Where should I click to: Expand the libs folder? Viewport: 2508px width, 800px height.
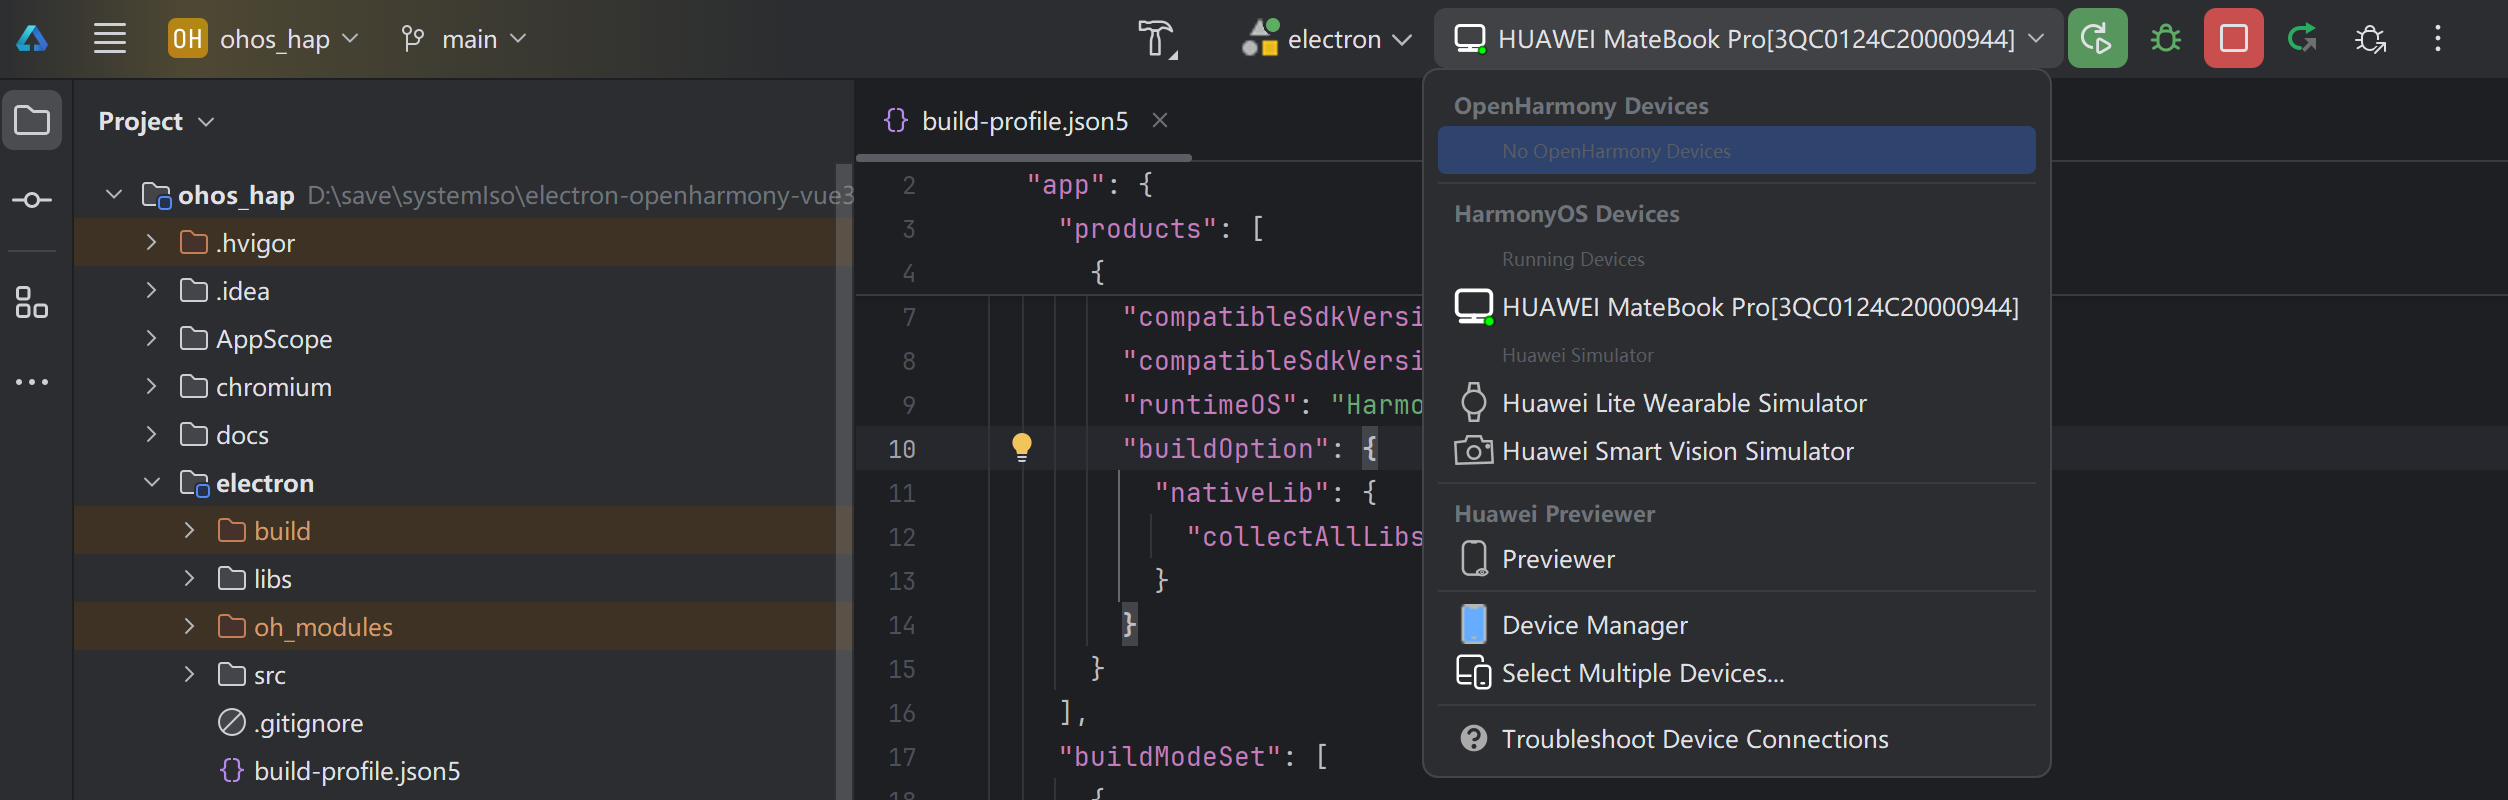(x=189, y=578)
